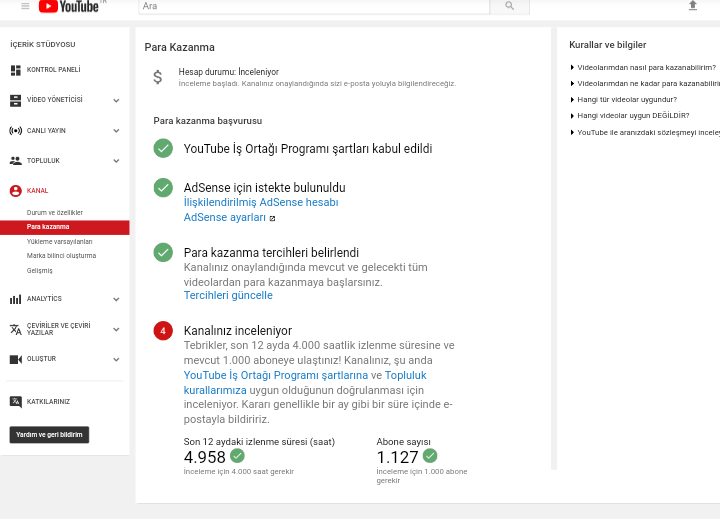Expand Çeviriler ve Çeviri Yazılar section
The height and width of the screenshot is (519, 720).
click(x=116, y=329)
